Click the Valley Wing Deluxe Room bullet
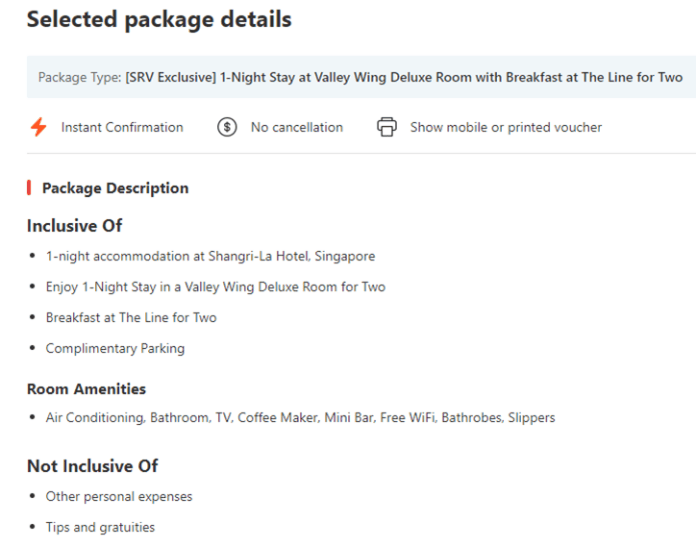 coord(215,287)
